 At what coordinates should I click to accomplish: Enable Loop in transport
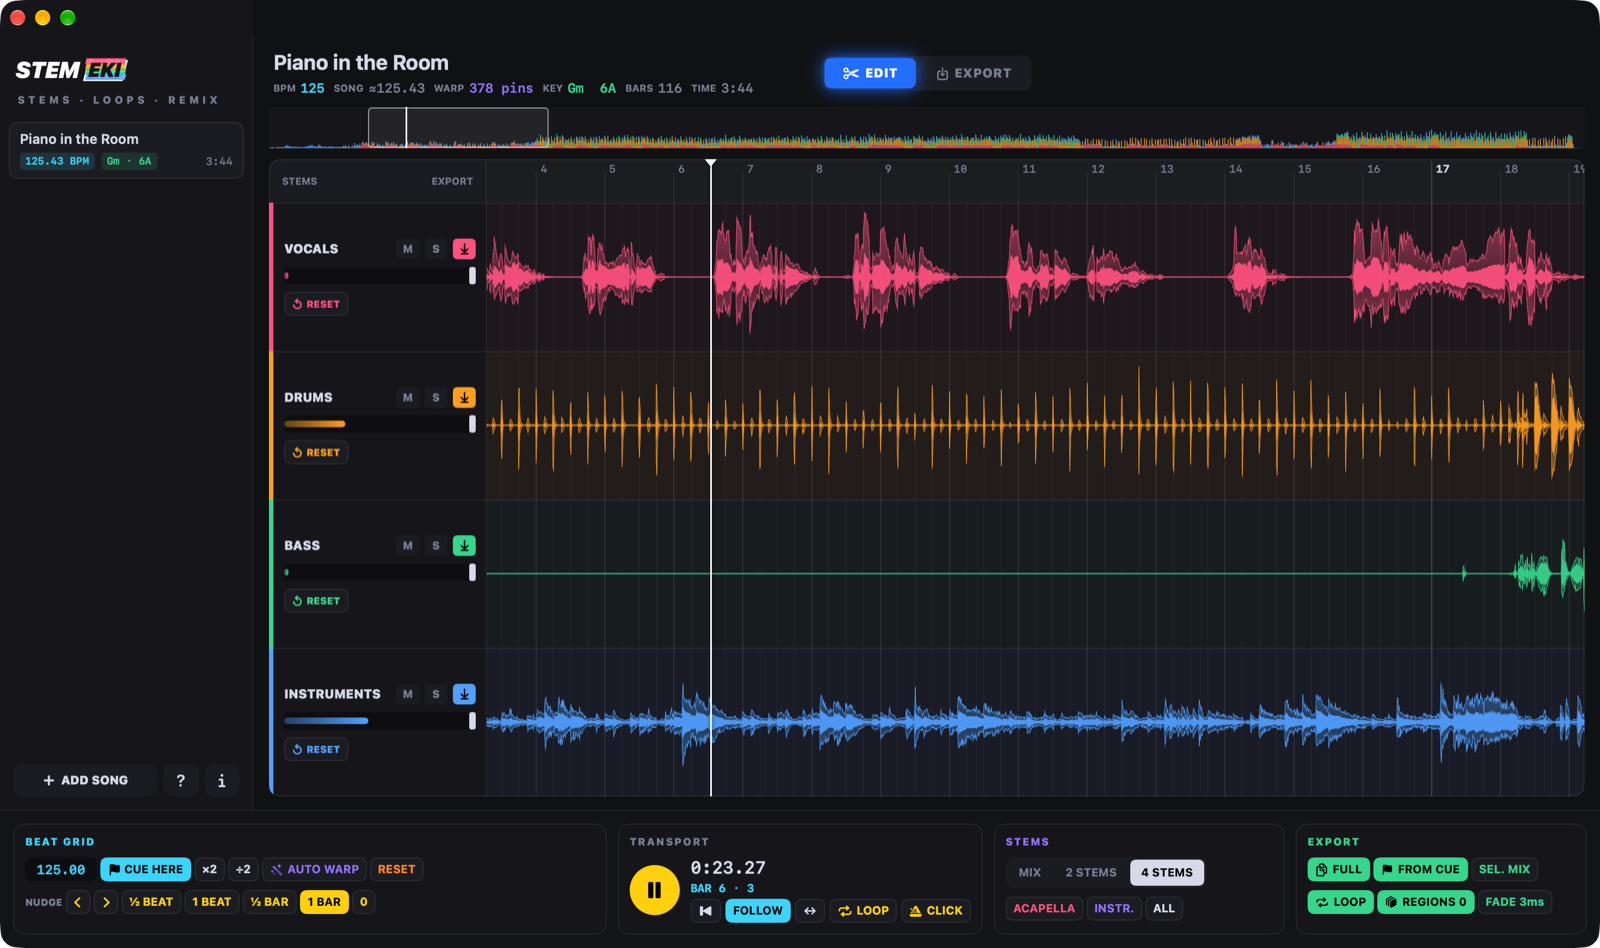(864, 911)
